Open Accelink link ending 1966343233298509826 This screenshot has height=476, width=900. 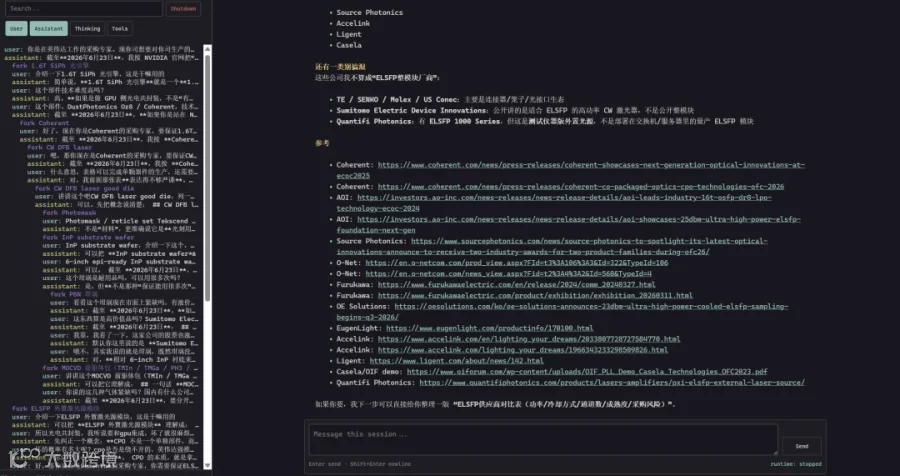tap(523, 350)
